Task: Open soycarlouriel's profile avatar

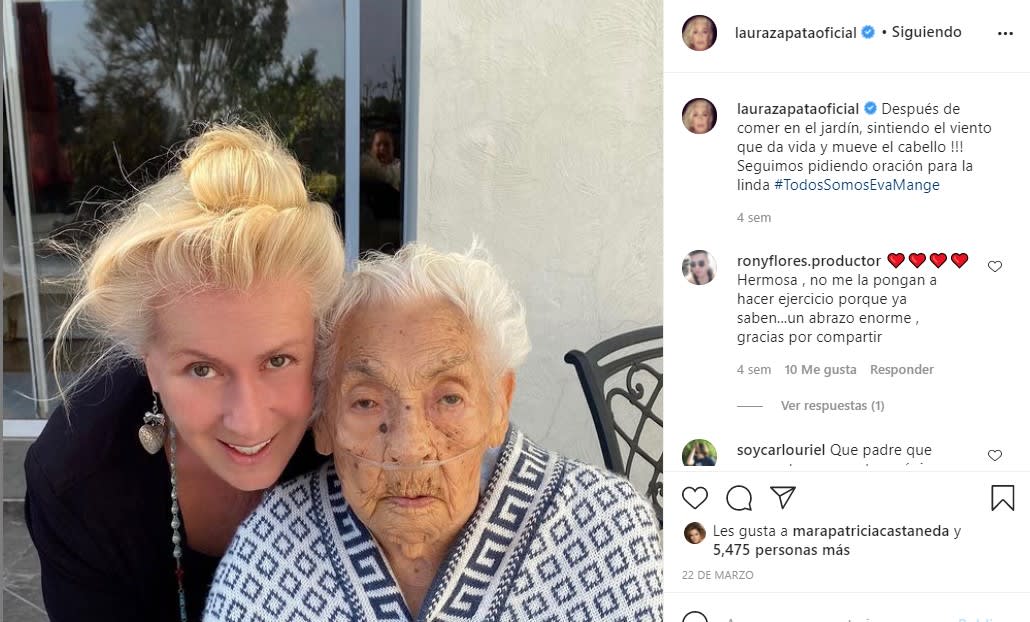Action: [x=699, y=453]
